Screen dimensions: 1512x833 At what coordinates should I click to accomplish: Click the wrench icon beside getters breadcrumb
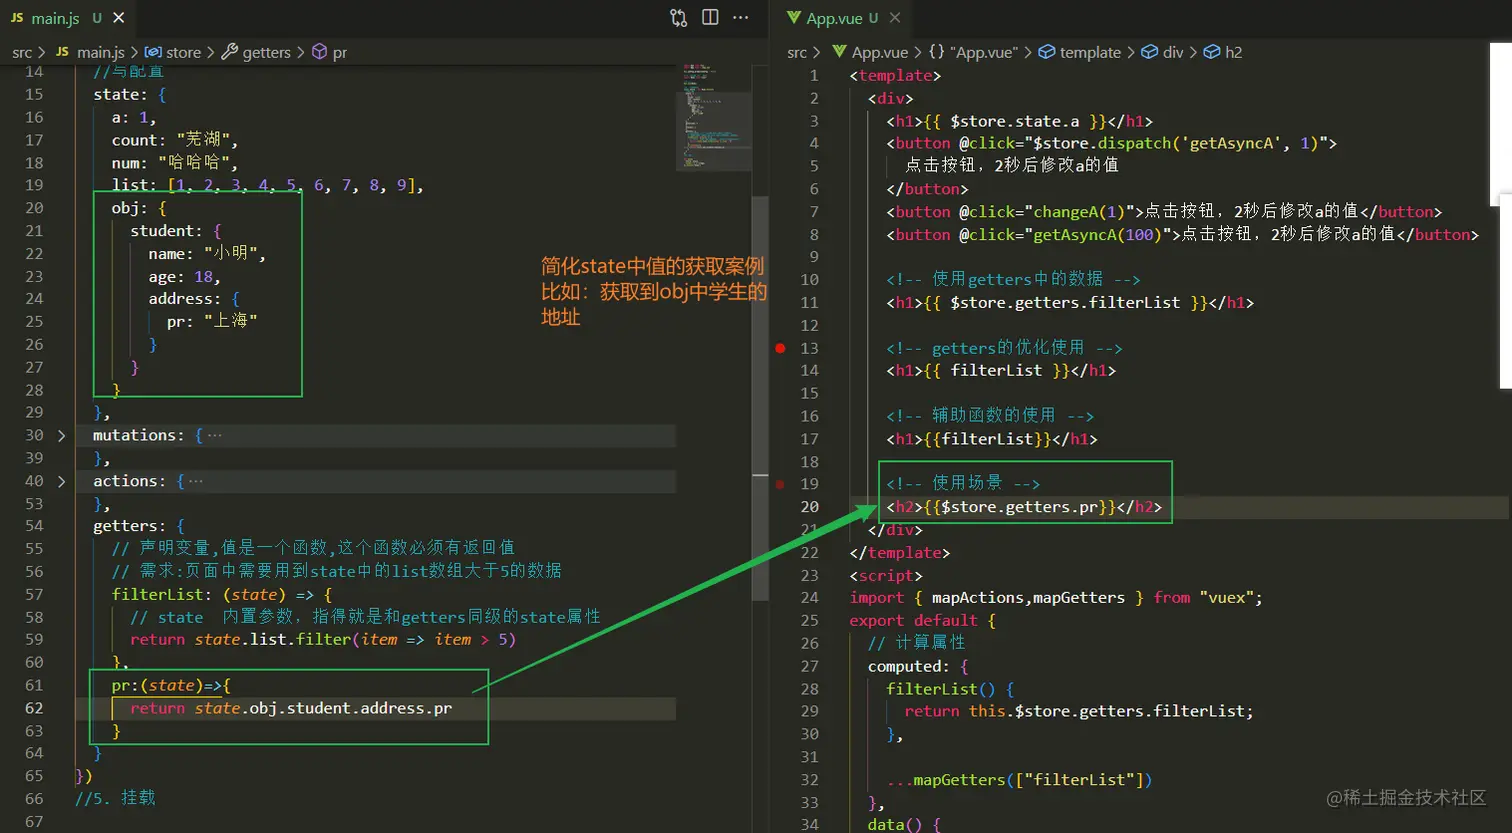pyautogui.click(x=229, y=52)
